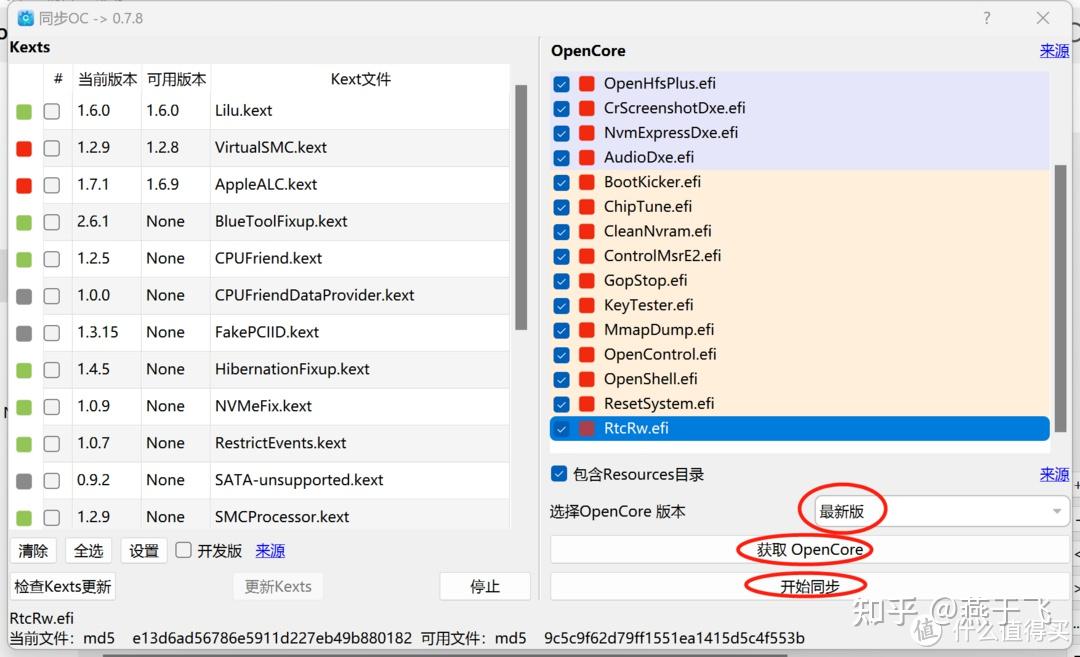Click the red status square beside OpenHfsPlus.efi
1080x657 pixels.
click(587, 84)
